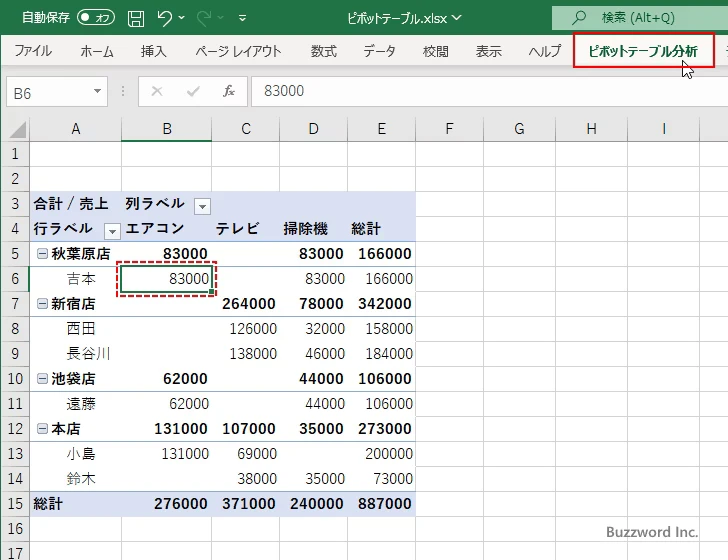The height and width of the screenshot is (560, 728).
Task: Click the 長谷川 row label
Action: (x=88, y=354)
